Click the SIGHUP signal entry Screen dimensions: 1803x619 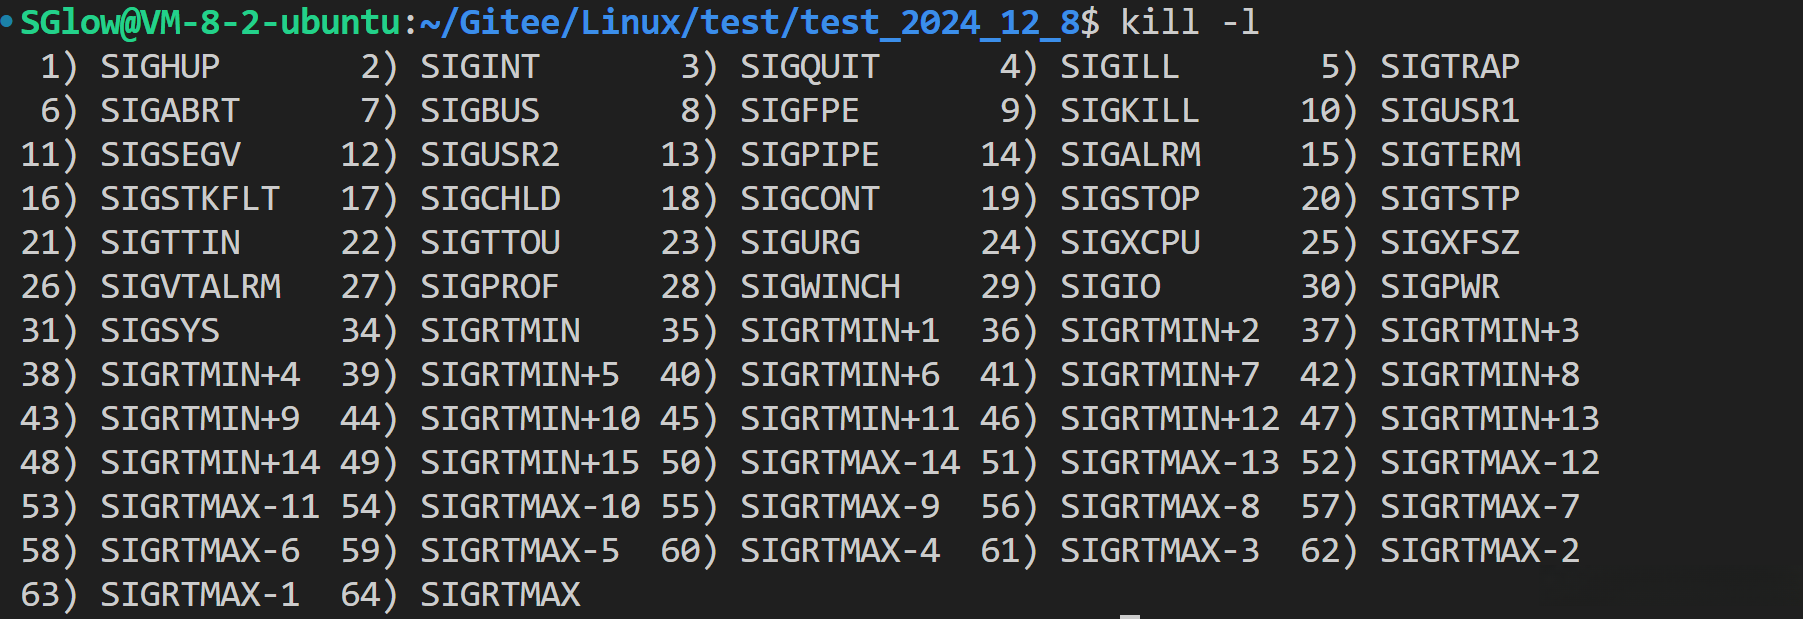(x=160, y=67)
